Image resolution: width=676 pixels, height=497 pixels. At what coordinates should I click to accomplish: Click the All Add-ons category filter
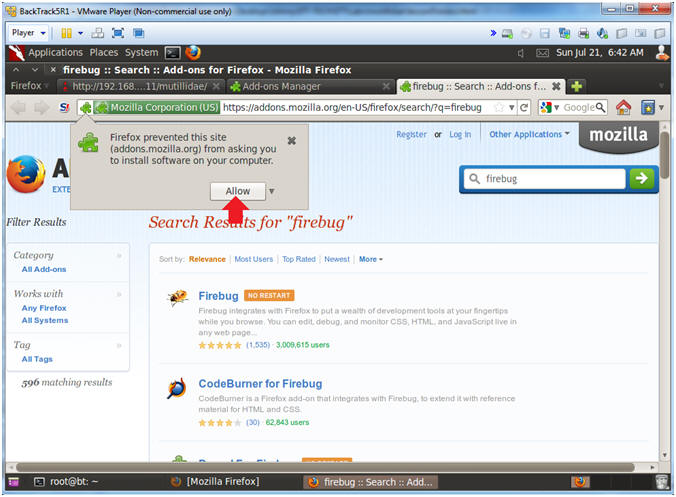pyautogui.click(x=44, y=269)
